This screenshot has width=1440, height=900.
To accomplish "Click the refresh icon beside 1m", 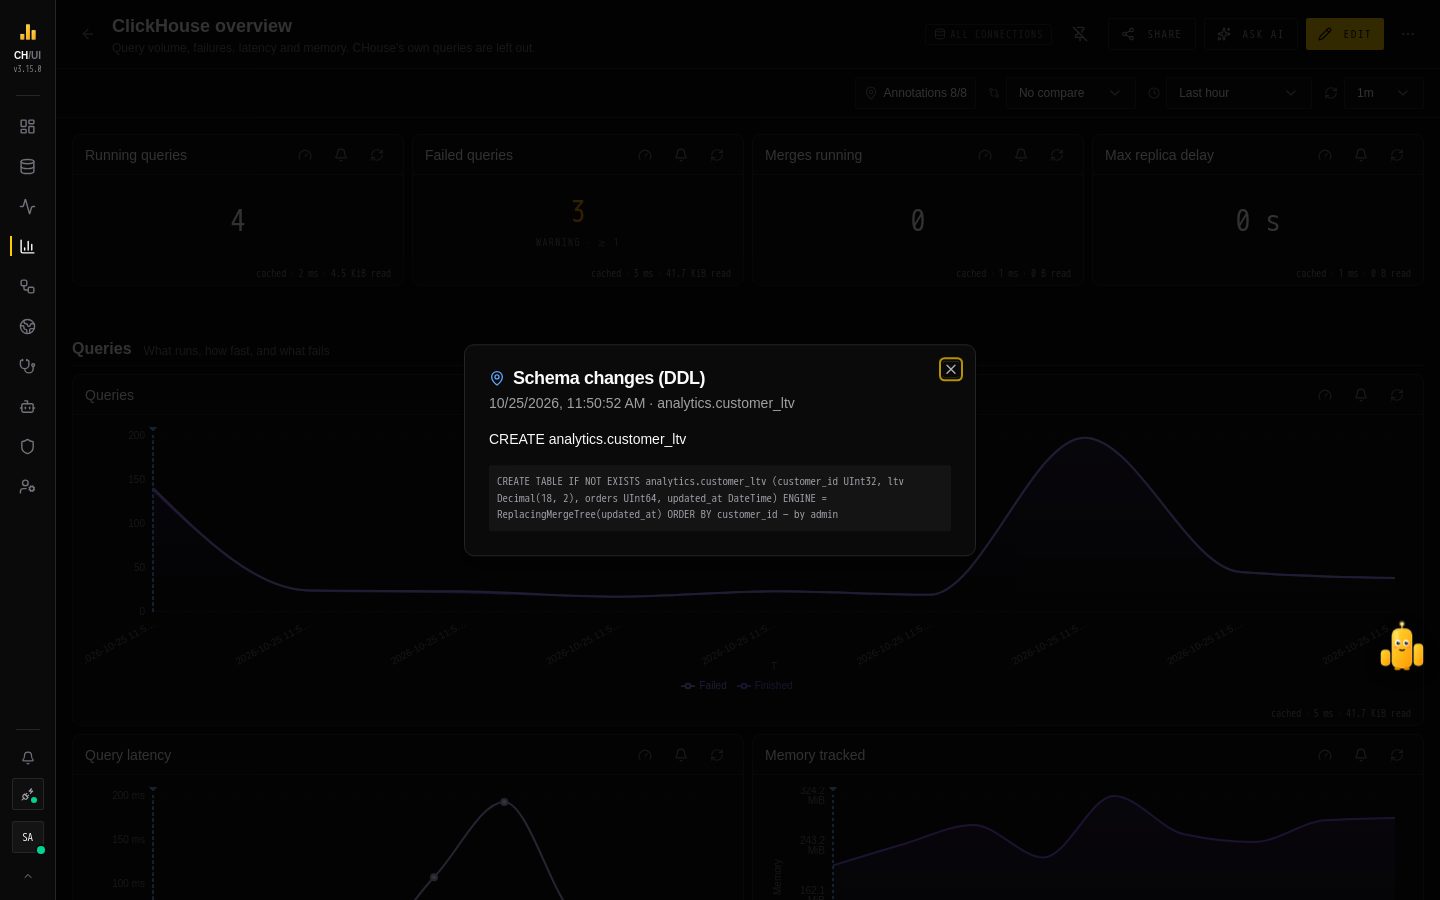I will click(1331, 93).
